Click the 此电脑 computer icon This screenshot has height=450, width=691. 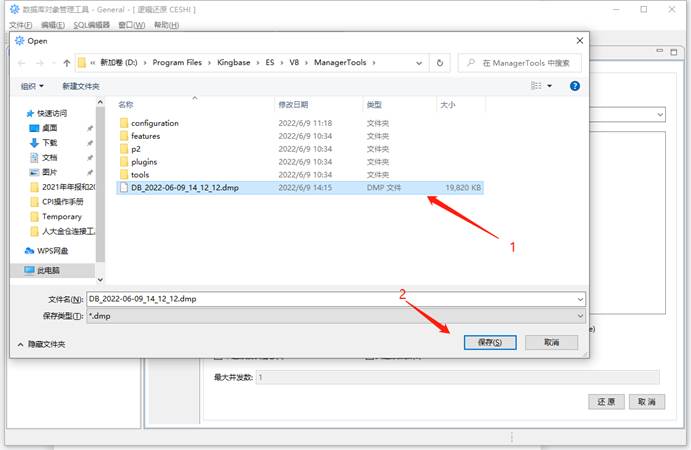(x=30, y=270)
